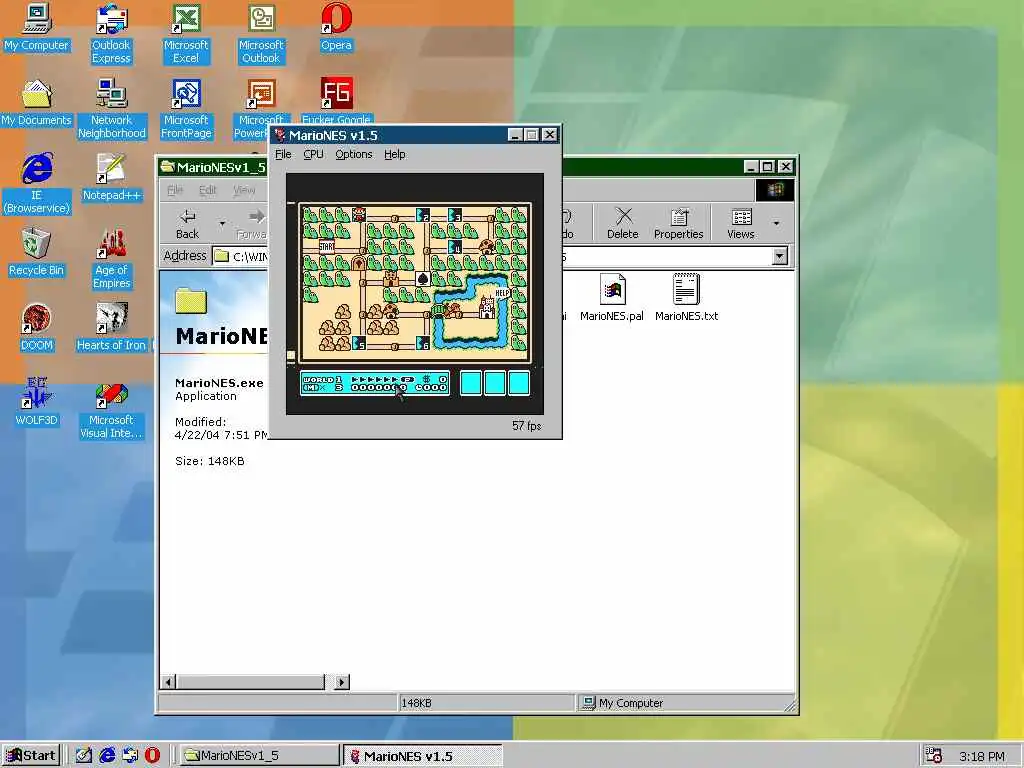Open the My Computer desktop icon
The image size is (1024, 768).
coord(36,27)
